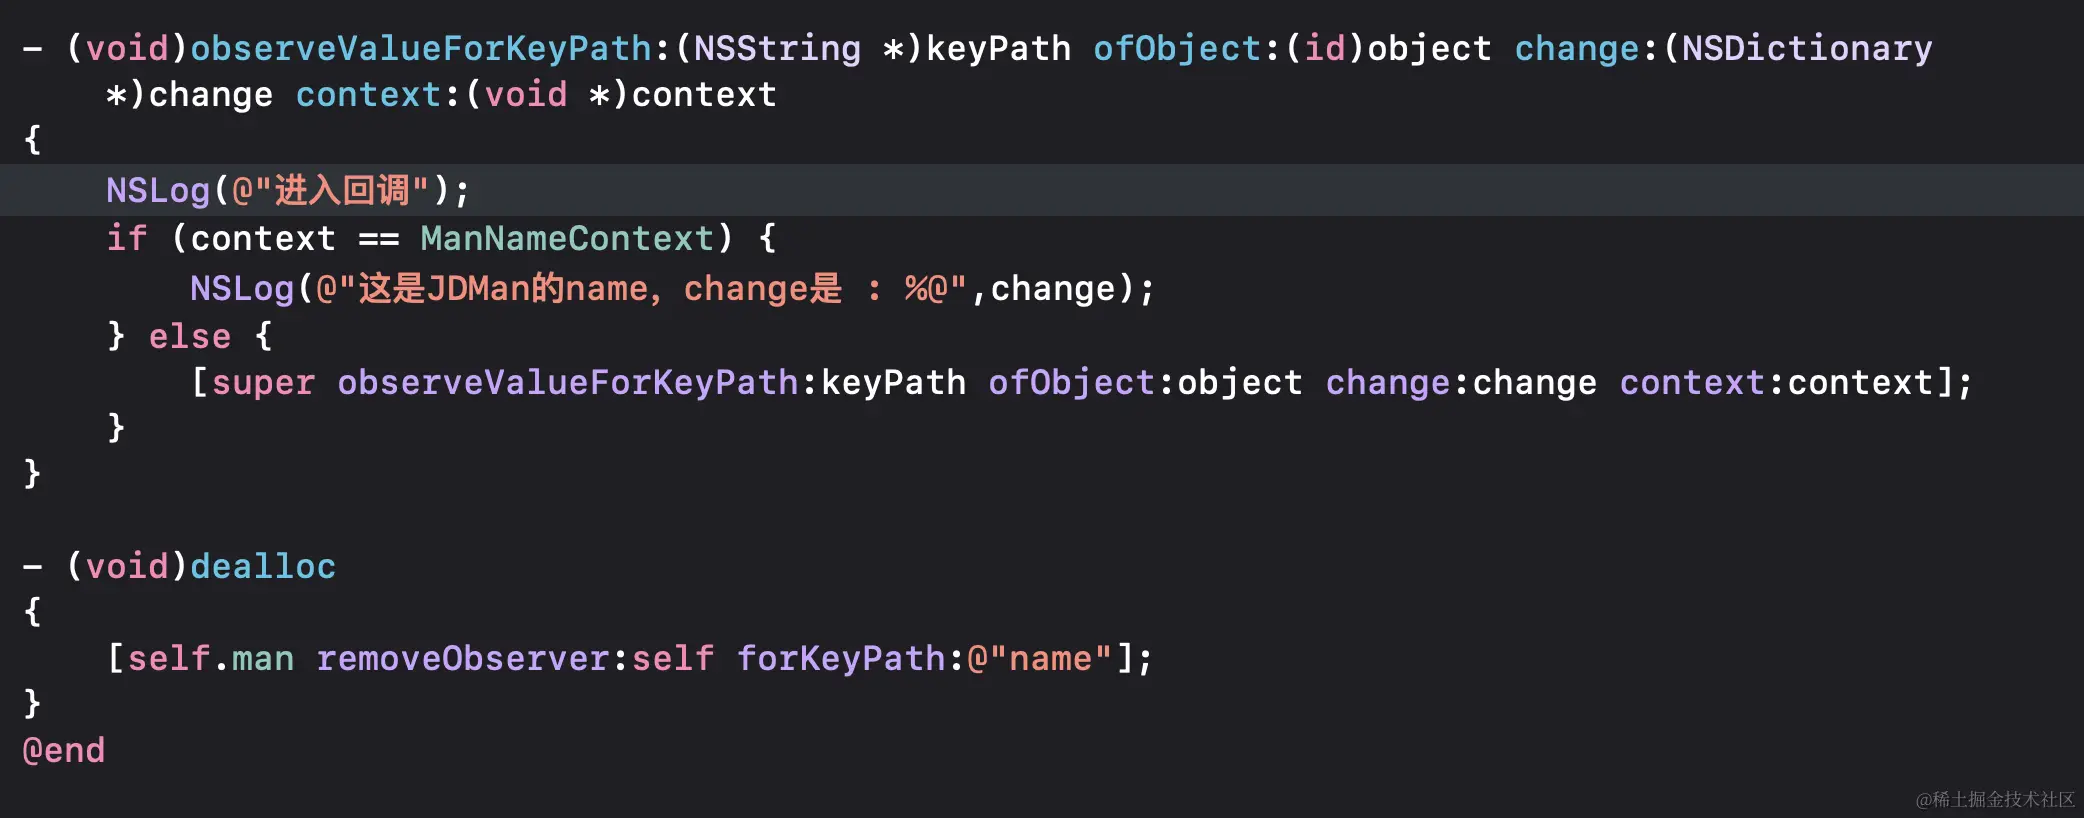Click the @"name" string literal

pyautogui.click(x=1039, y=658)
